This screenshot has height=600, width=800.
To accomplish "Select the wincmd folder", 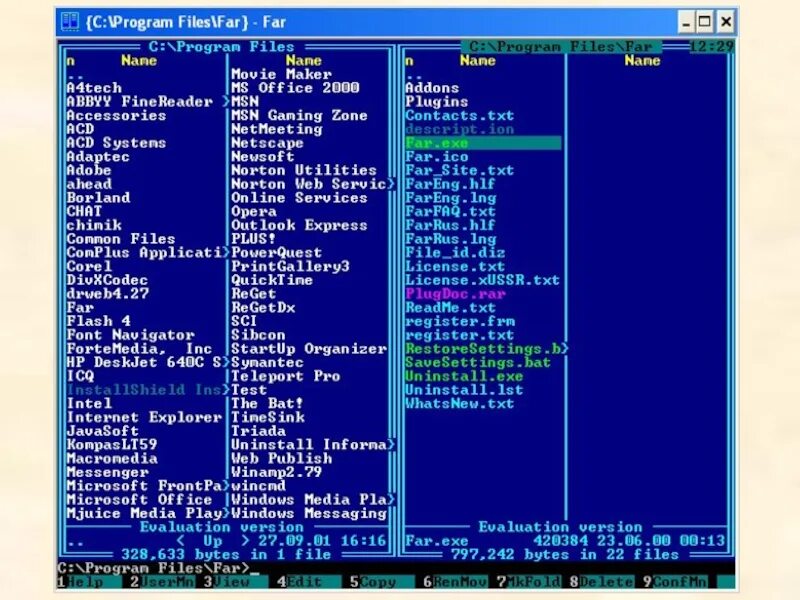I will 259,486.
